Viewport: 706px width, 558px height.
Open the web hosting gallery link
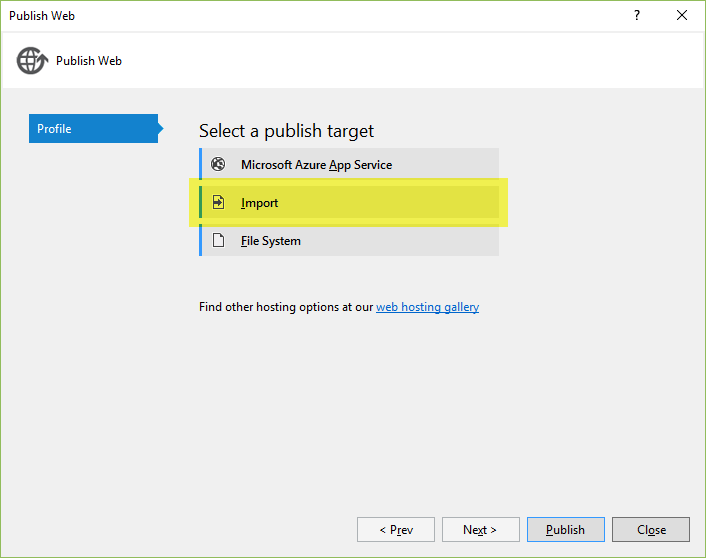tap(427, 307)
